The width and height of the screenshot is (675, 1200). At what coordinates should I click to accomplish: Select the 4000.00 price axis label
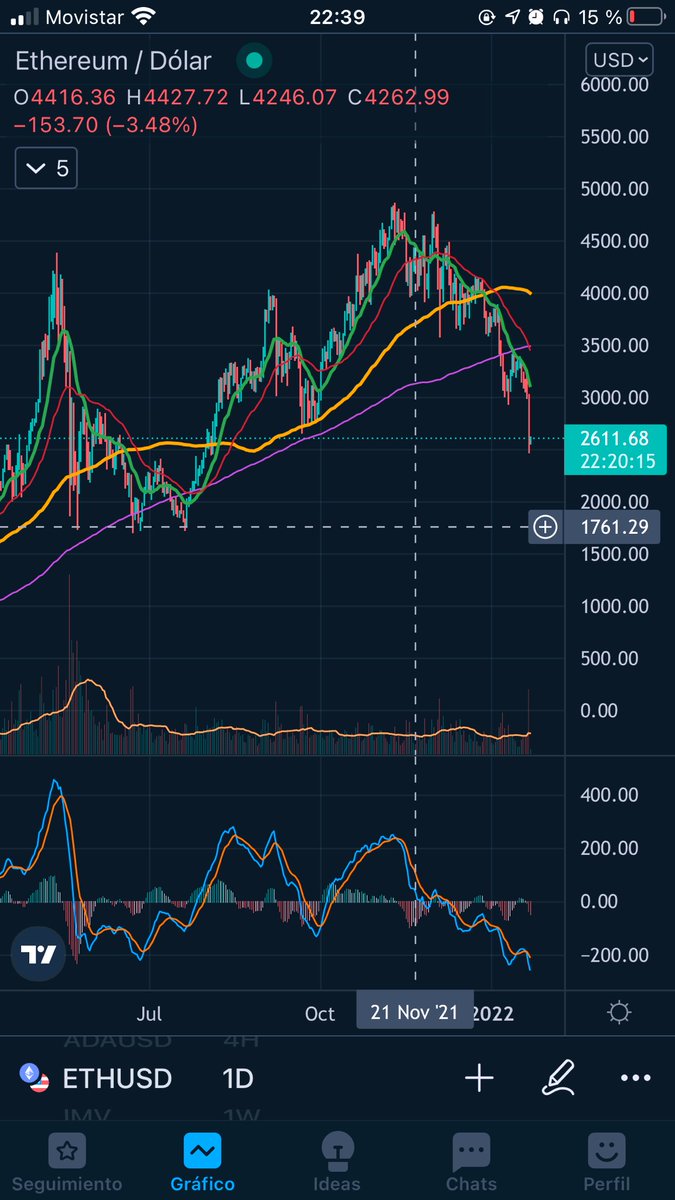615,293
